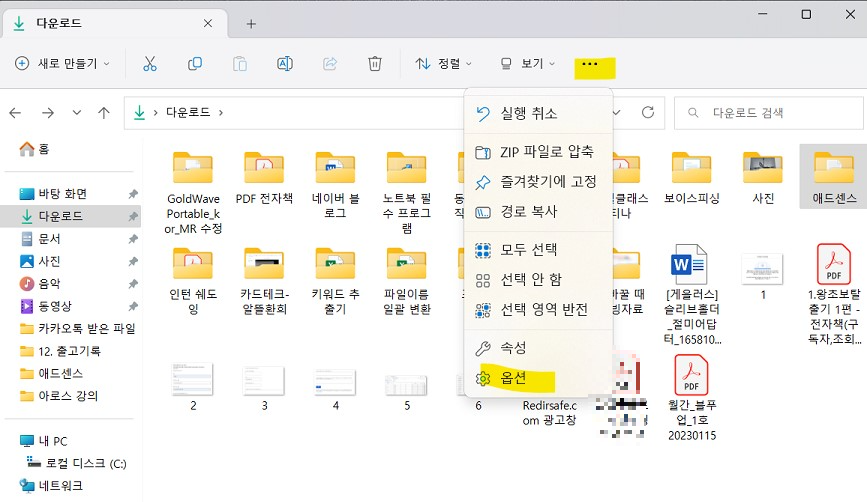Select the 1.왕초보탈출기 PDF file
This screenshot has width=867, height=502.
(834, 295)
